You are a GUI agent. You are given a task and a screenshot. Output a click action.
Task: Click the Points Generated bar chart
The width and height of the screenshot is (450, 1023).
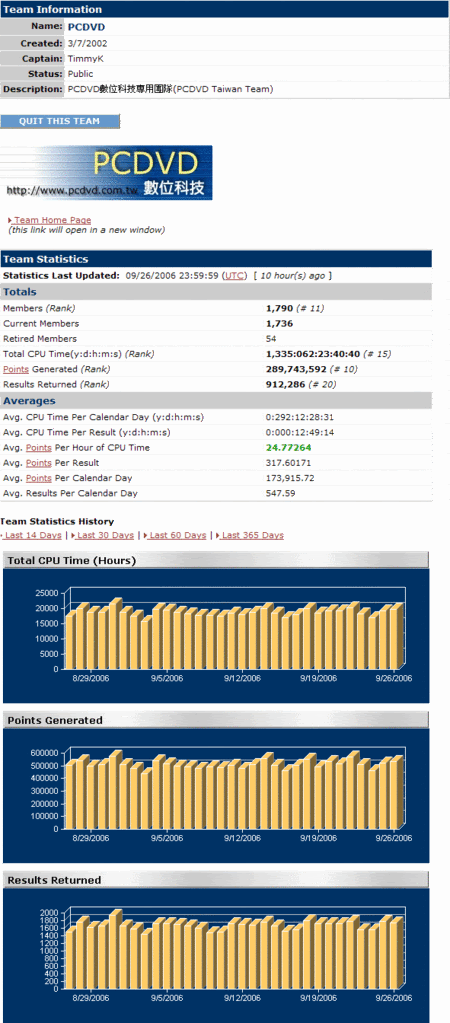tap(216, 795)
